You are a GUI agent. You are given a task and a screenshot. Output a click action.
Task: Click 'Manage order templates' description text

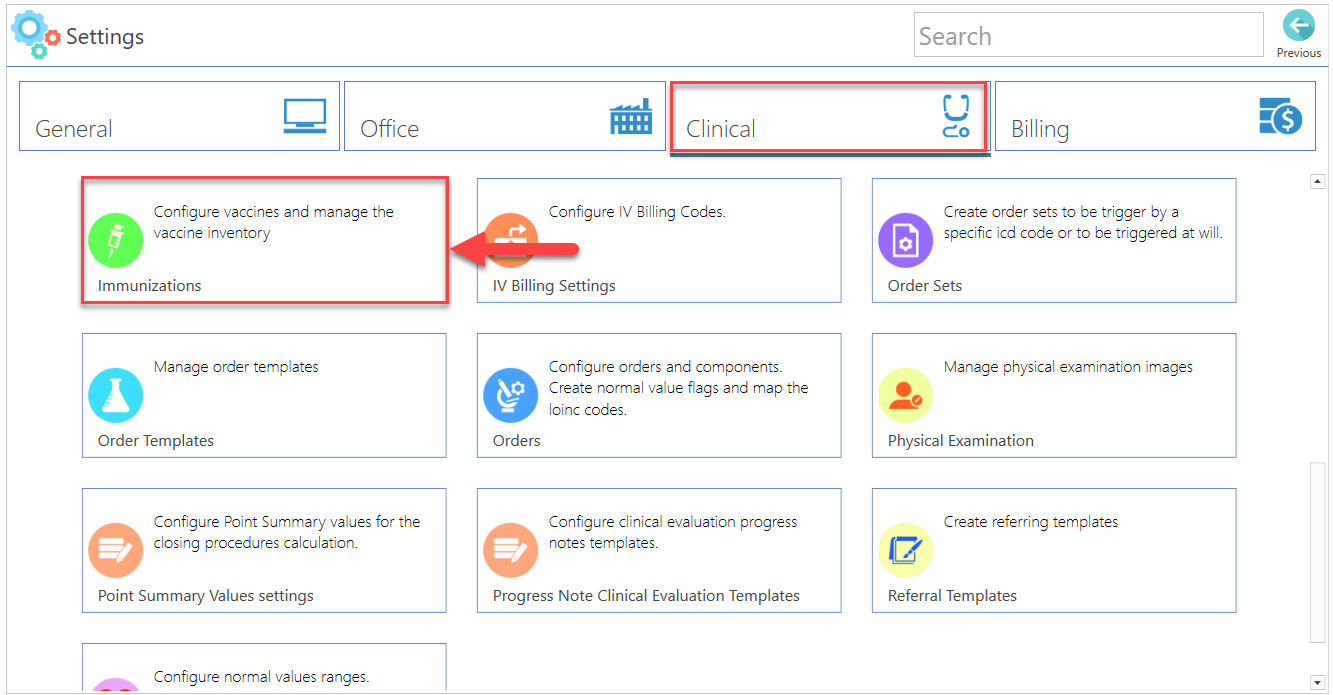(236, 367)
